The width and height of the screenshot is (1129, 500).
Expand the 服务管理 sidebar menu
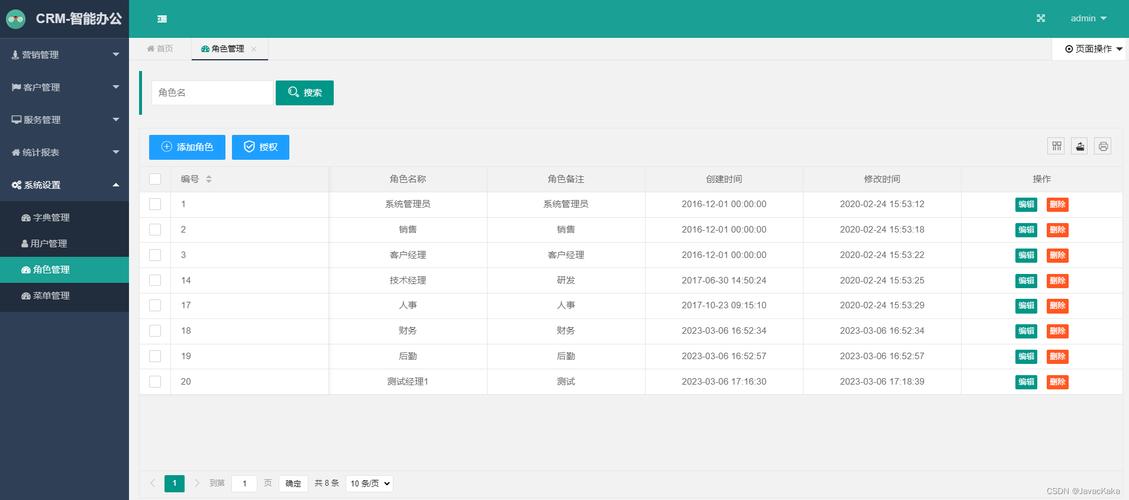click(x=65, y=120)
